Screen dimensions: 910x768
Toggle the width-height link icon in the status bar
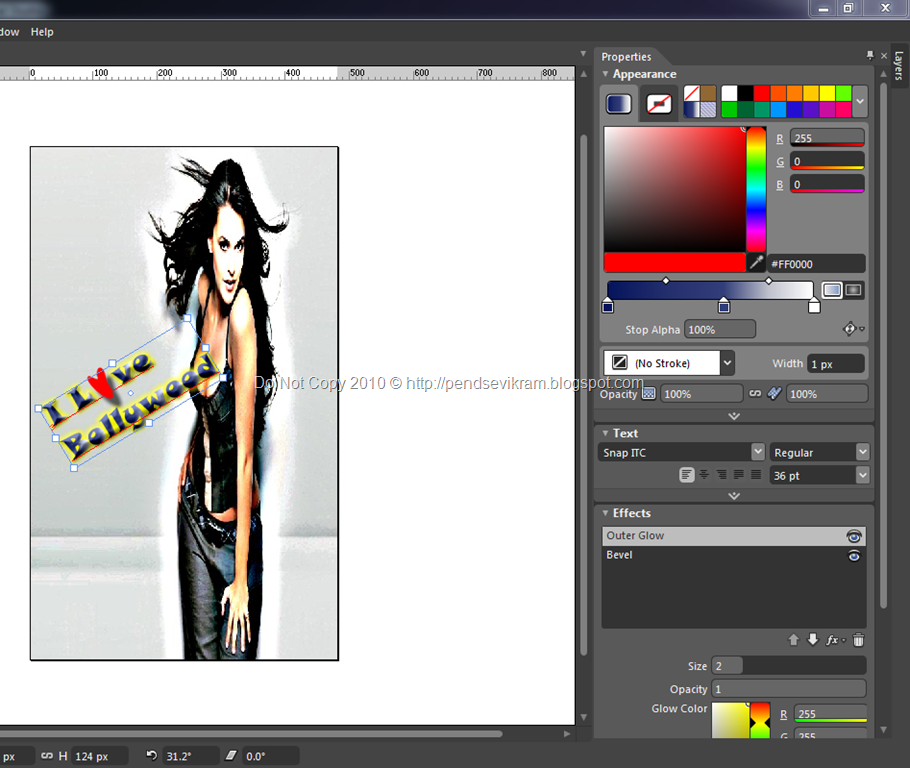[x=47, y=755]
